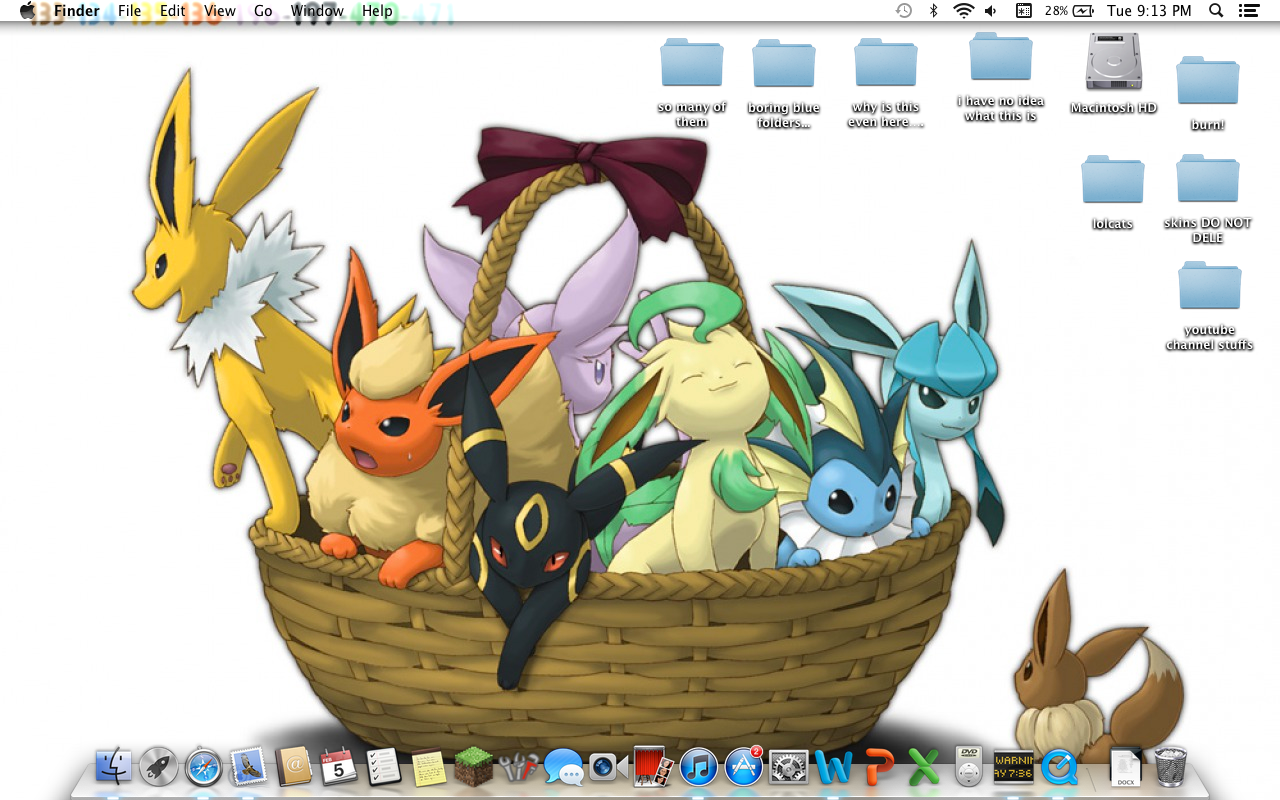Viewport: 1280px width, 800px height.
Task: Open the Finder File menu
Action: (x=129, y=11)
